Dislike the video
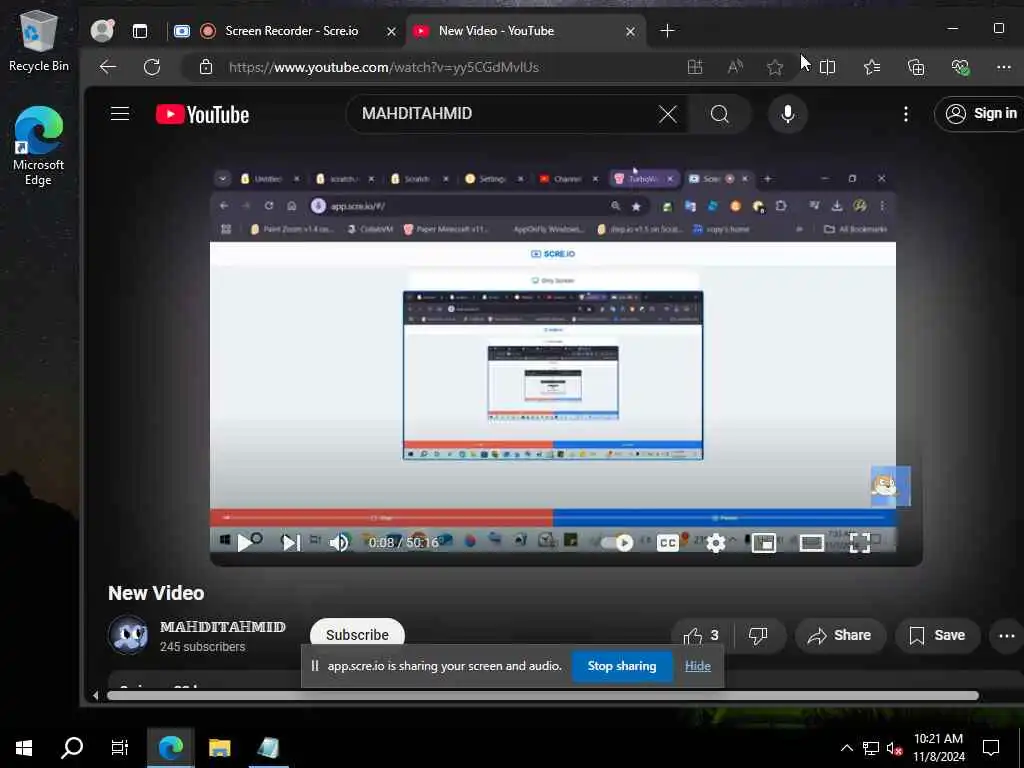 pyautogui.click(x=758, y=635)
